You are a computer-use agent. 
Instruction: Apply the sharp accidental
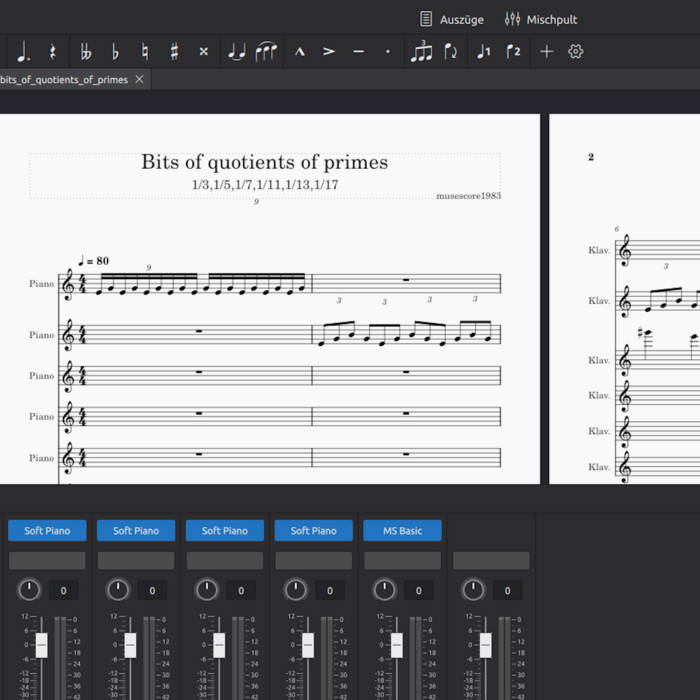click(174, 52)
